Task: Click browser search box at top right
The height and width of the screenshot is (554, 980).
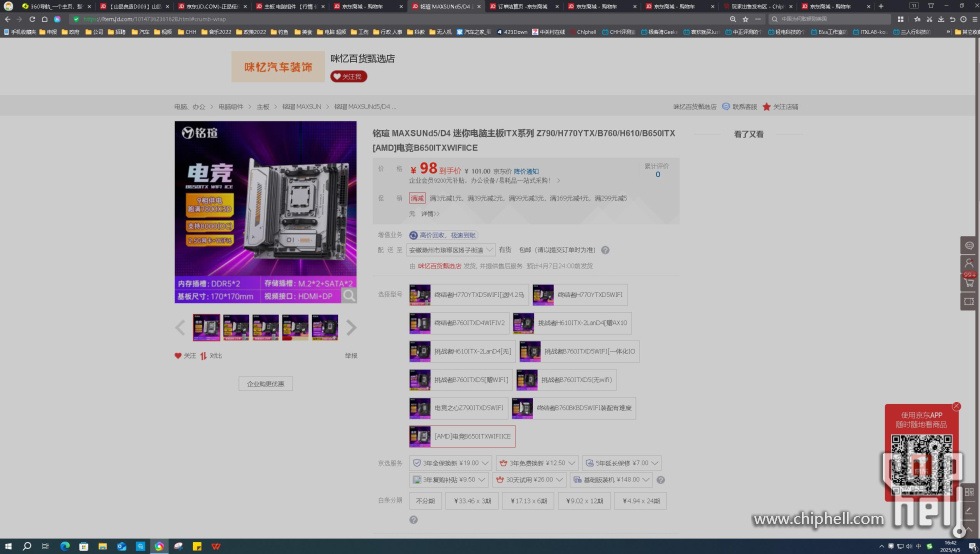Action: click(830, 19)
